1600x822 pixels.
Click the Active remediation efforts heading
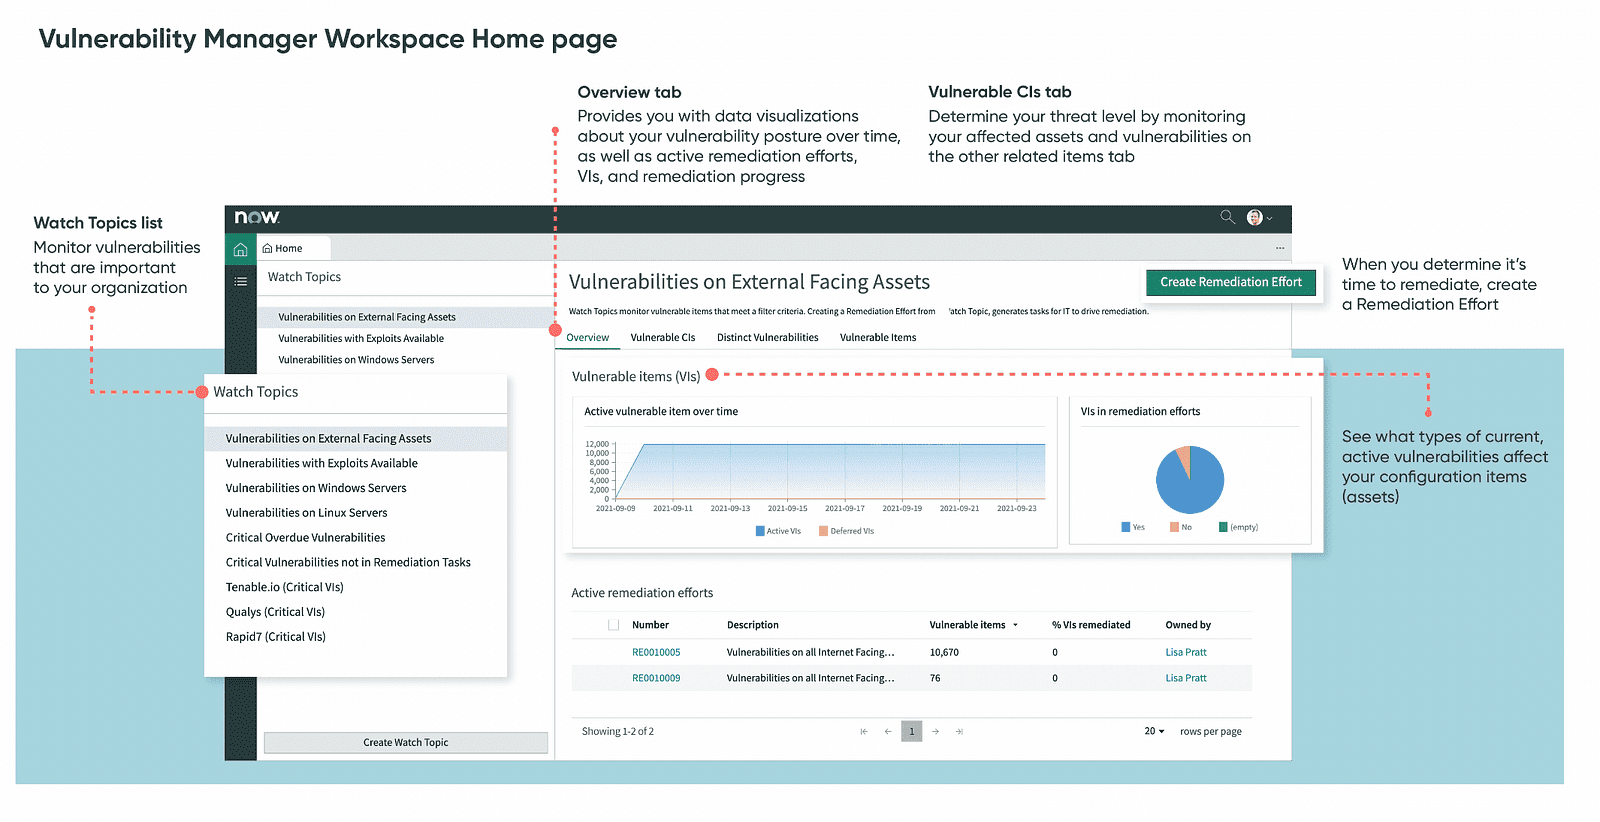[x=642, y=593]
